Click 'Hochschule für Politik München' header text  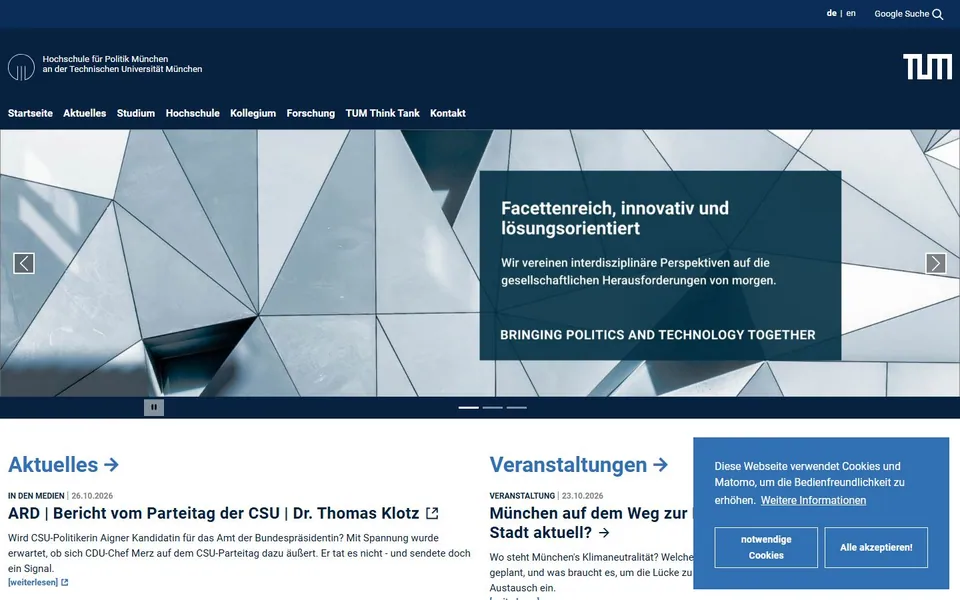[x=105, y=59]
